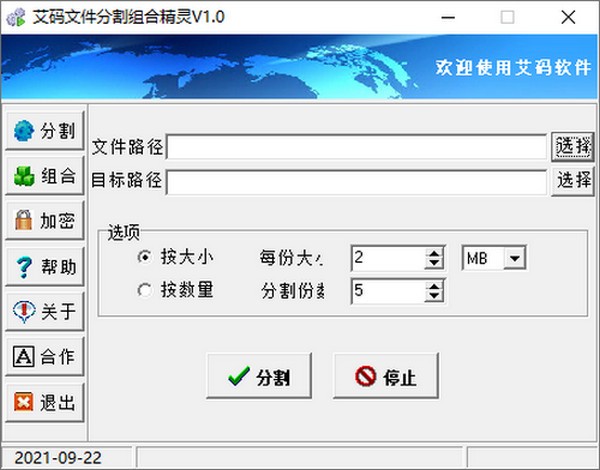
Task: Click 选择 button next to 文件路径
Action: (x=574, y=147)
